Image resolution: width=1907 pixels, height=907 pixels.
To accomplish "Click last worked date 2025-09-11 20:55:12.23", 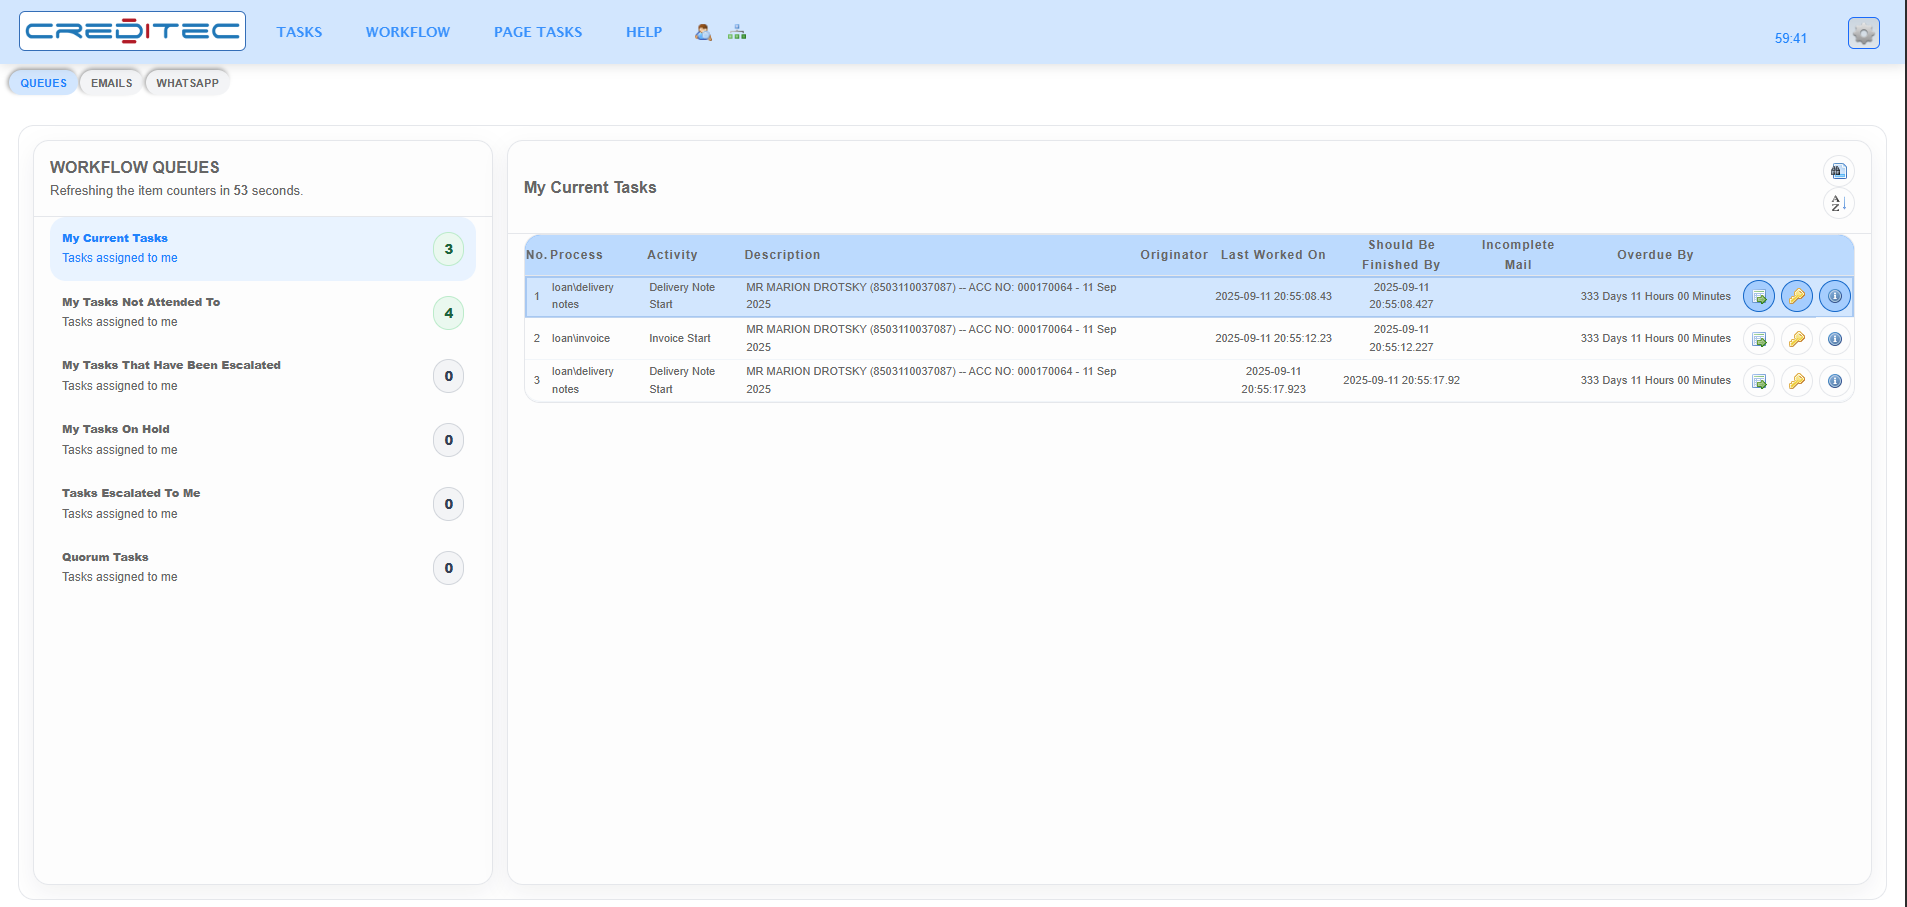I will [1273, 339].
